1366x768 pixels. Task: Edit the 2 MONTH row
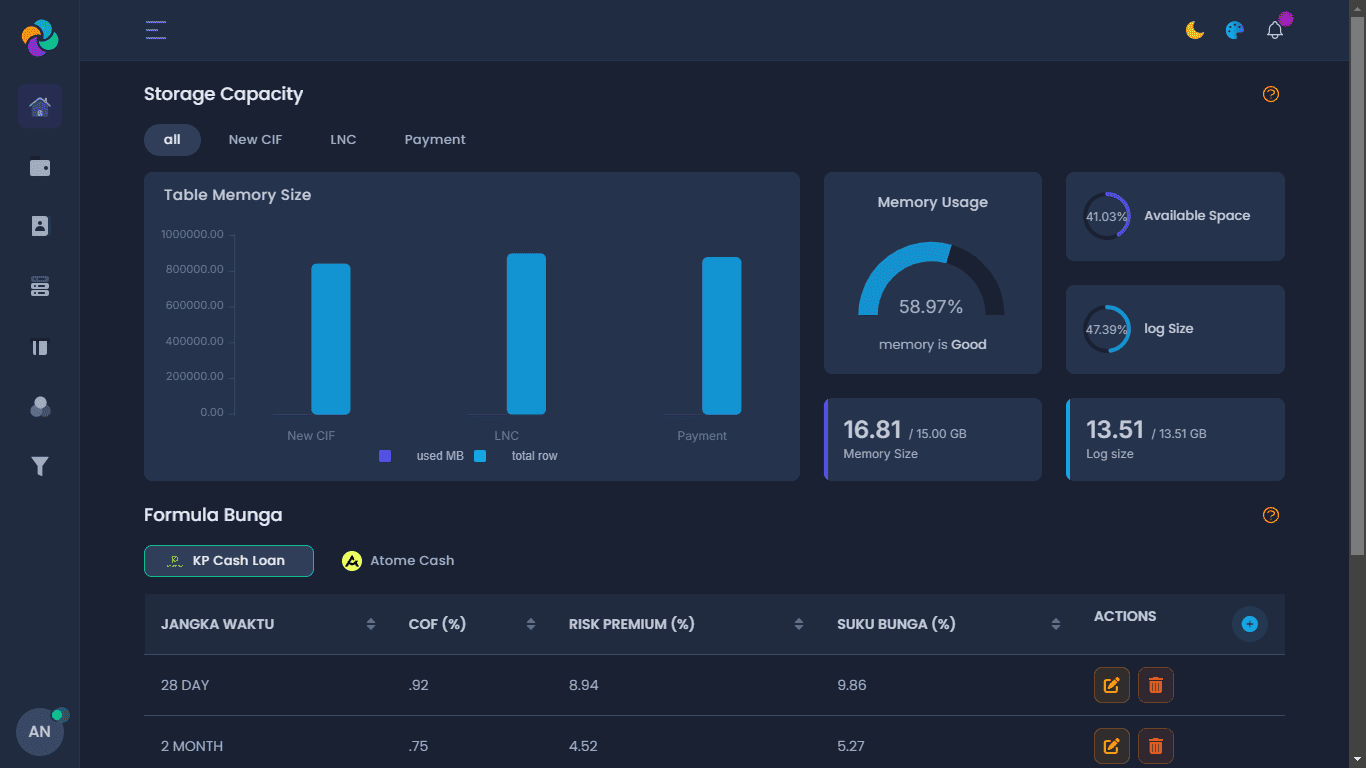(x=1111, y=746)
